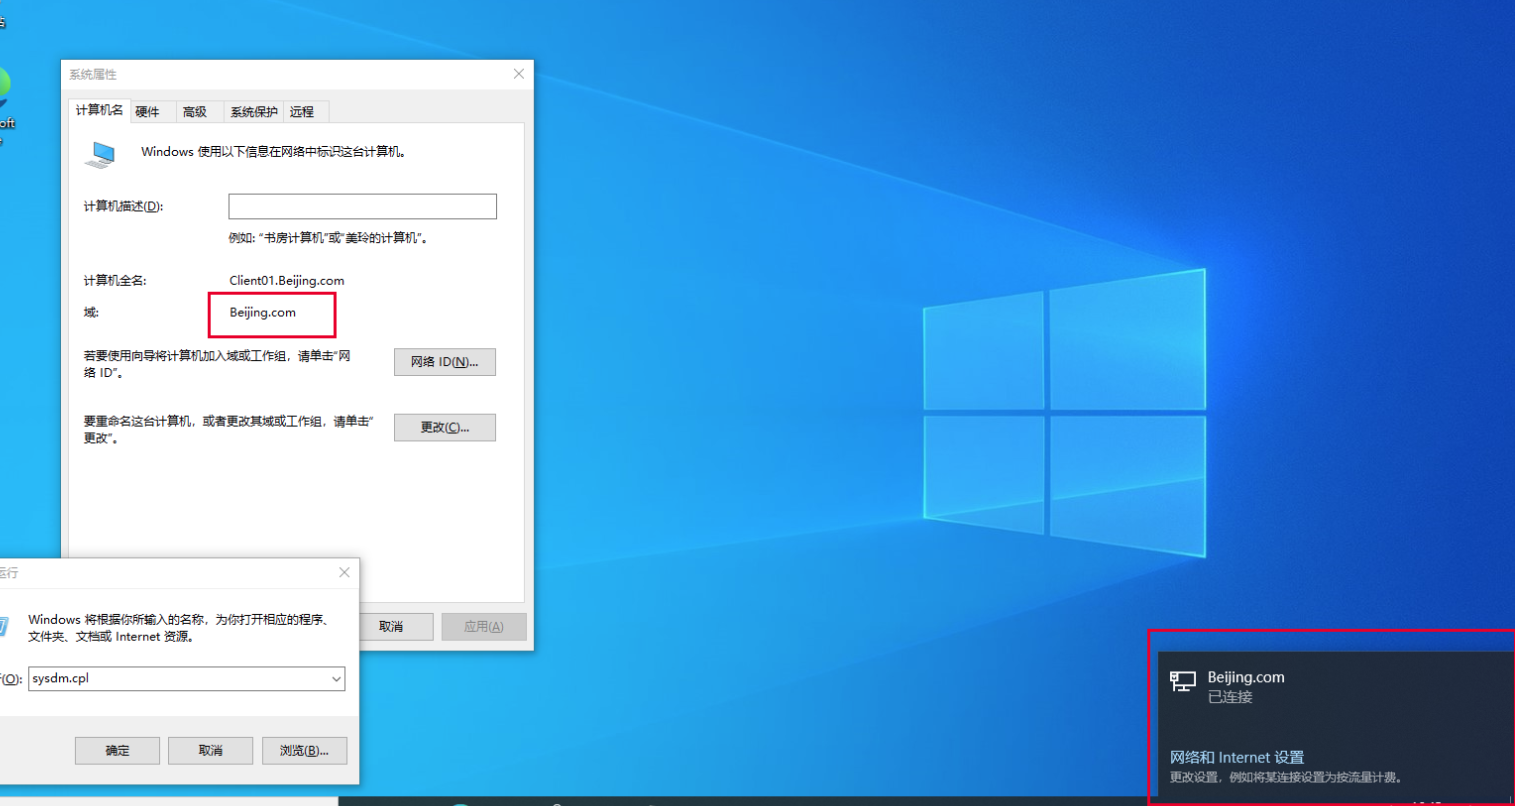Viewport: 1515px width, 806px height.
Task: Select the 计算机名 tab
Action: click(99, 110)
